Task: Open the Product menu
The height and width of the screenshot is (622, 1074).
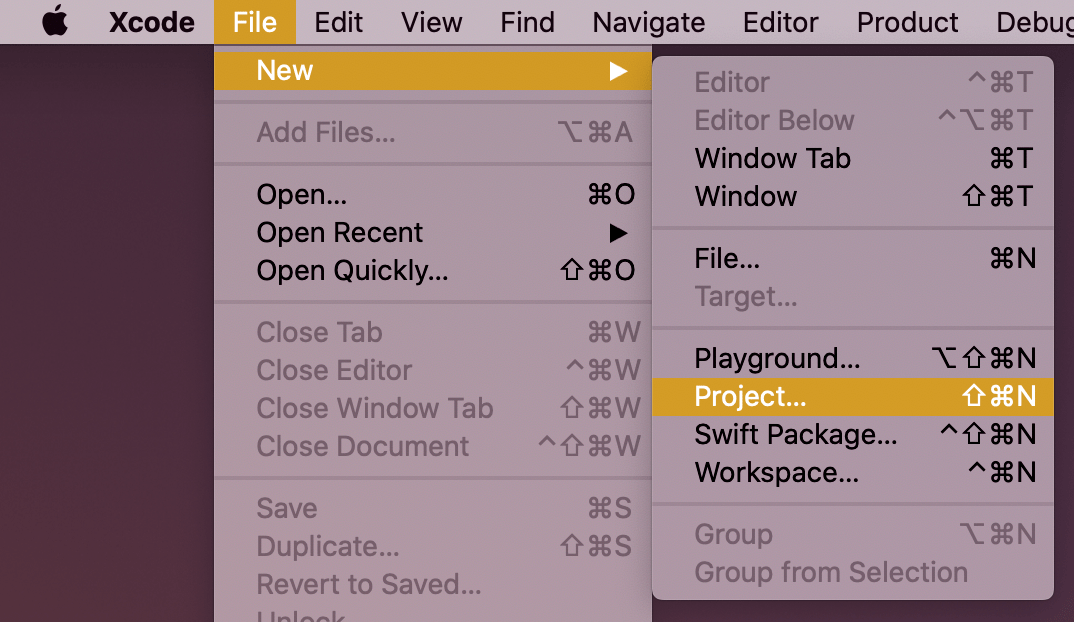Action: 907,22
